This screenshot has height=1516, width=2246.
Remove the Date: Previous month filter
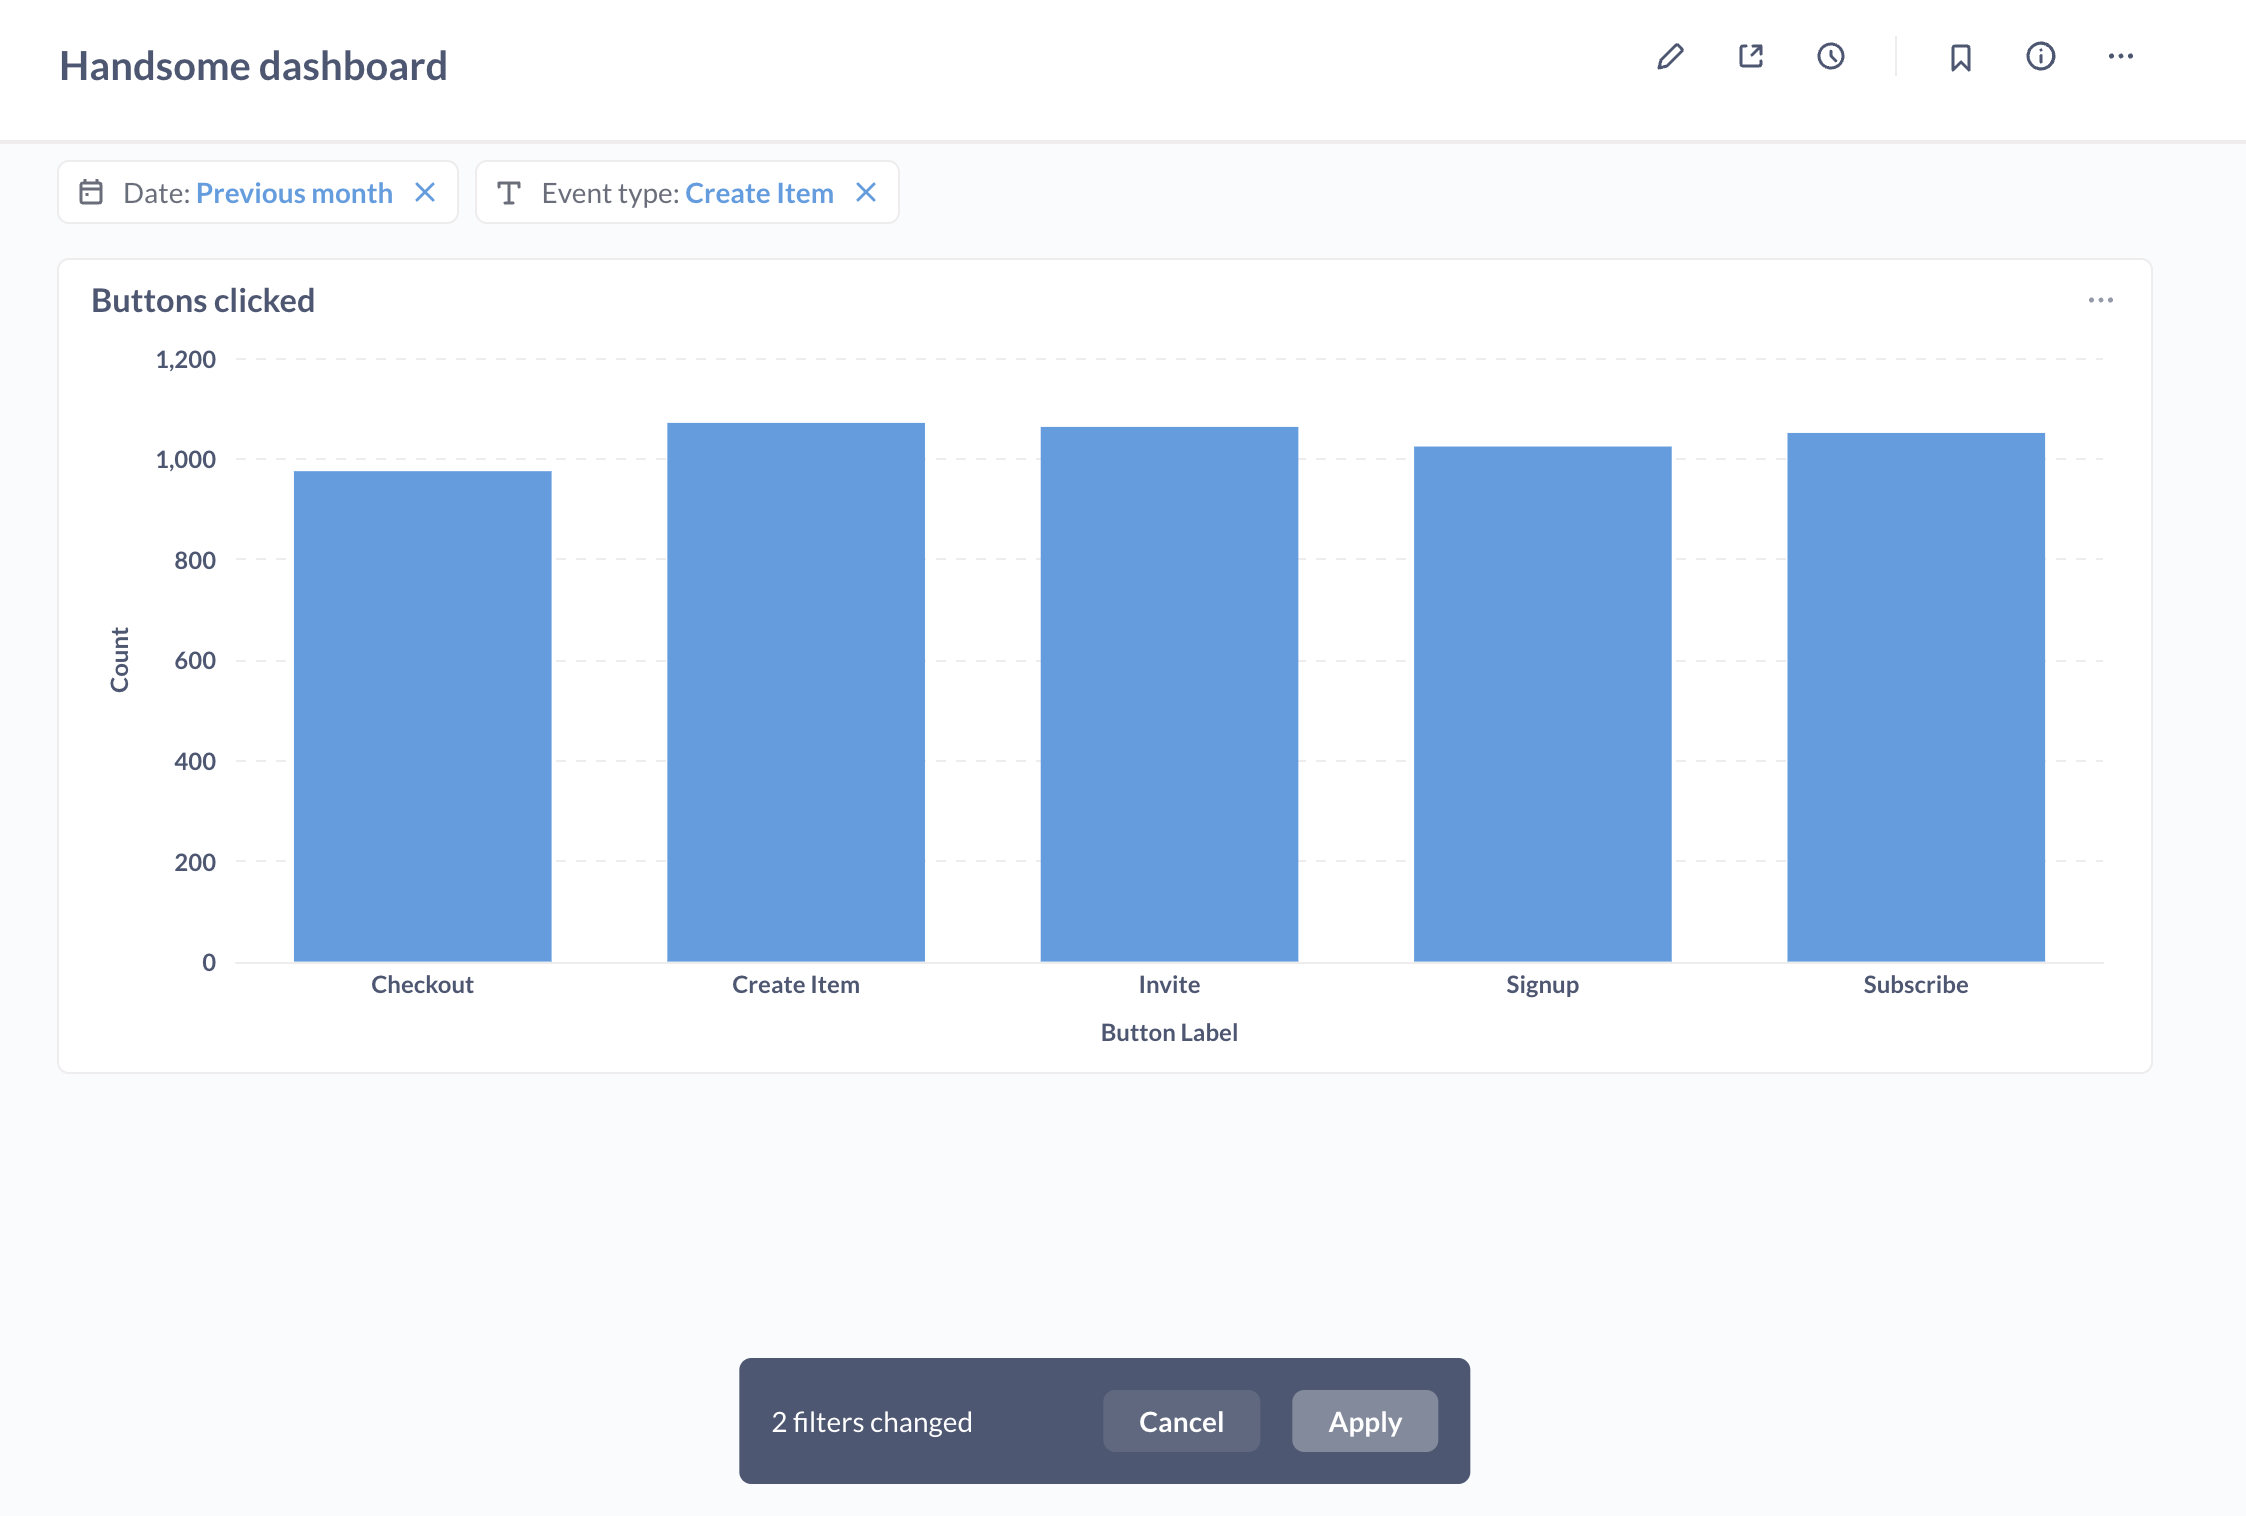pyautogui.click(x=426, y=192)
